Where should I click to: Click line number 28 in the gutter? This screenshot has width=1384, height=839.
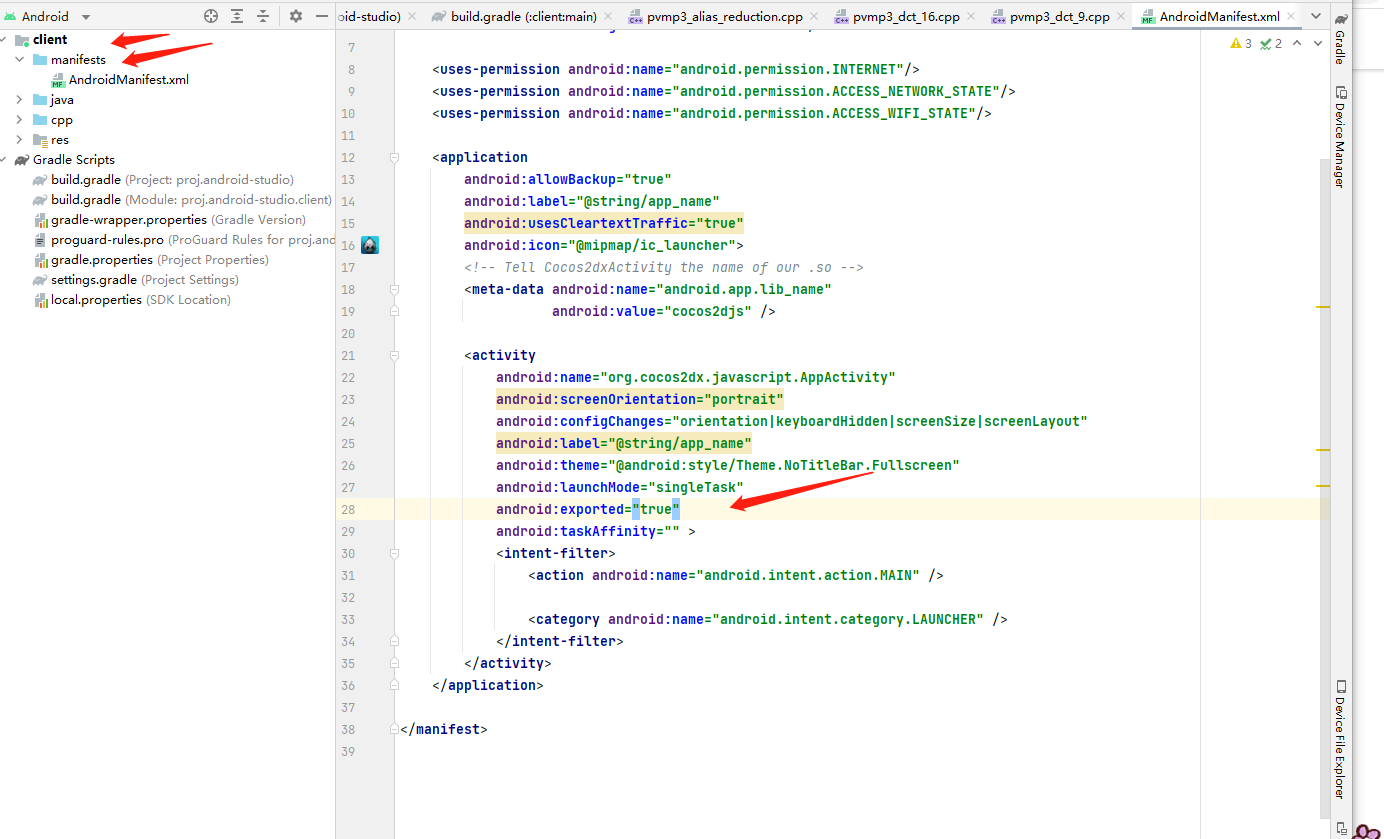click(x=348, y=509)
